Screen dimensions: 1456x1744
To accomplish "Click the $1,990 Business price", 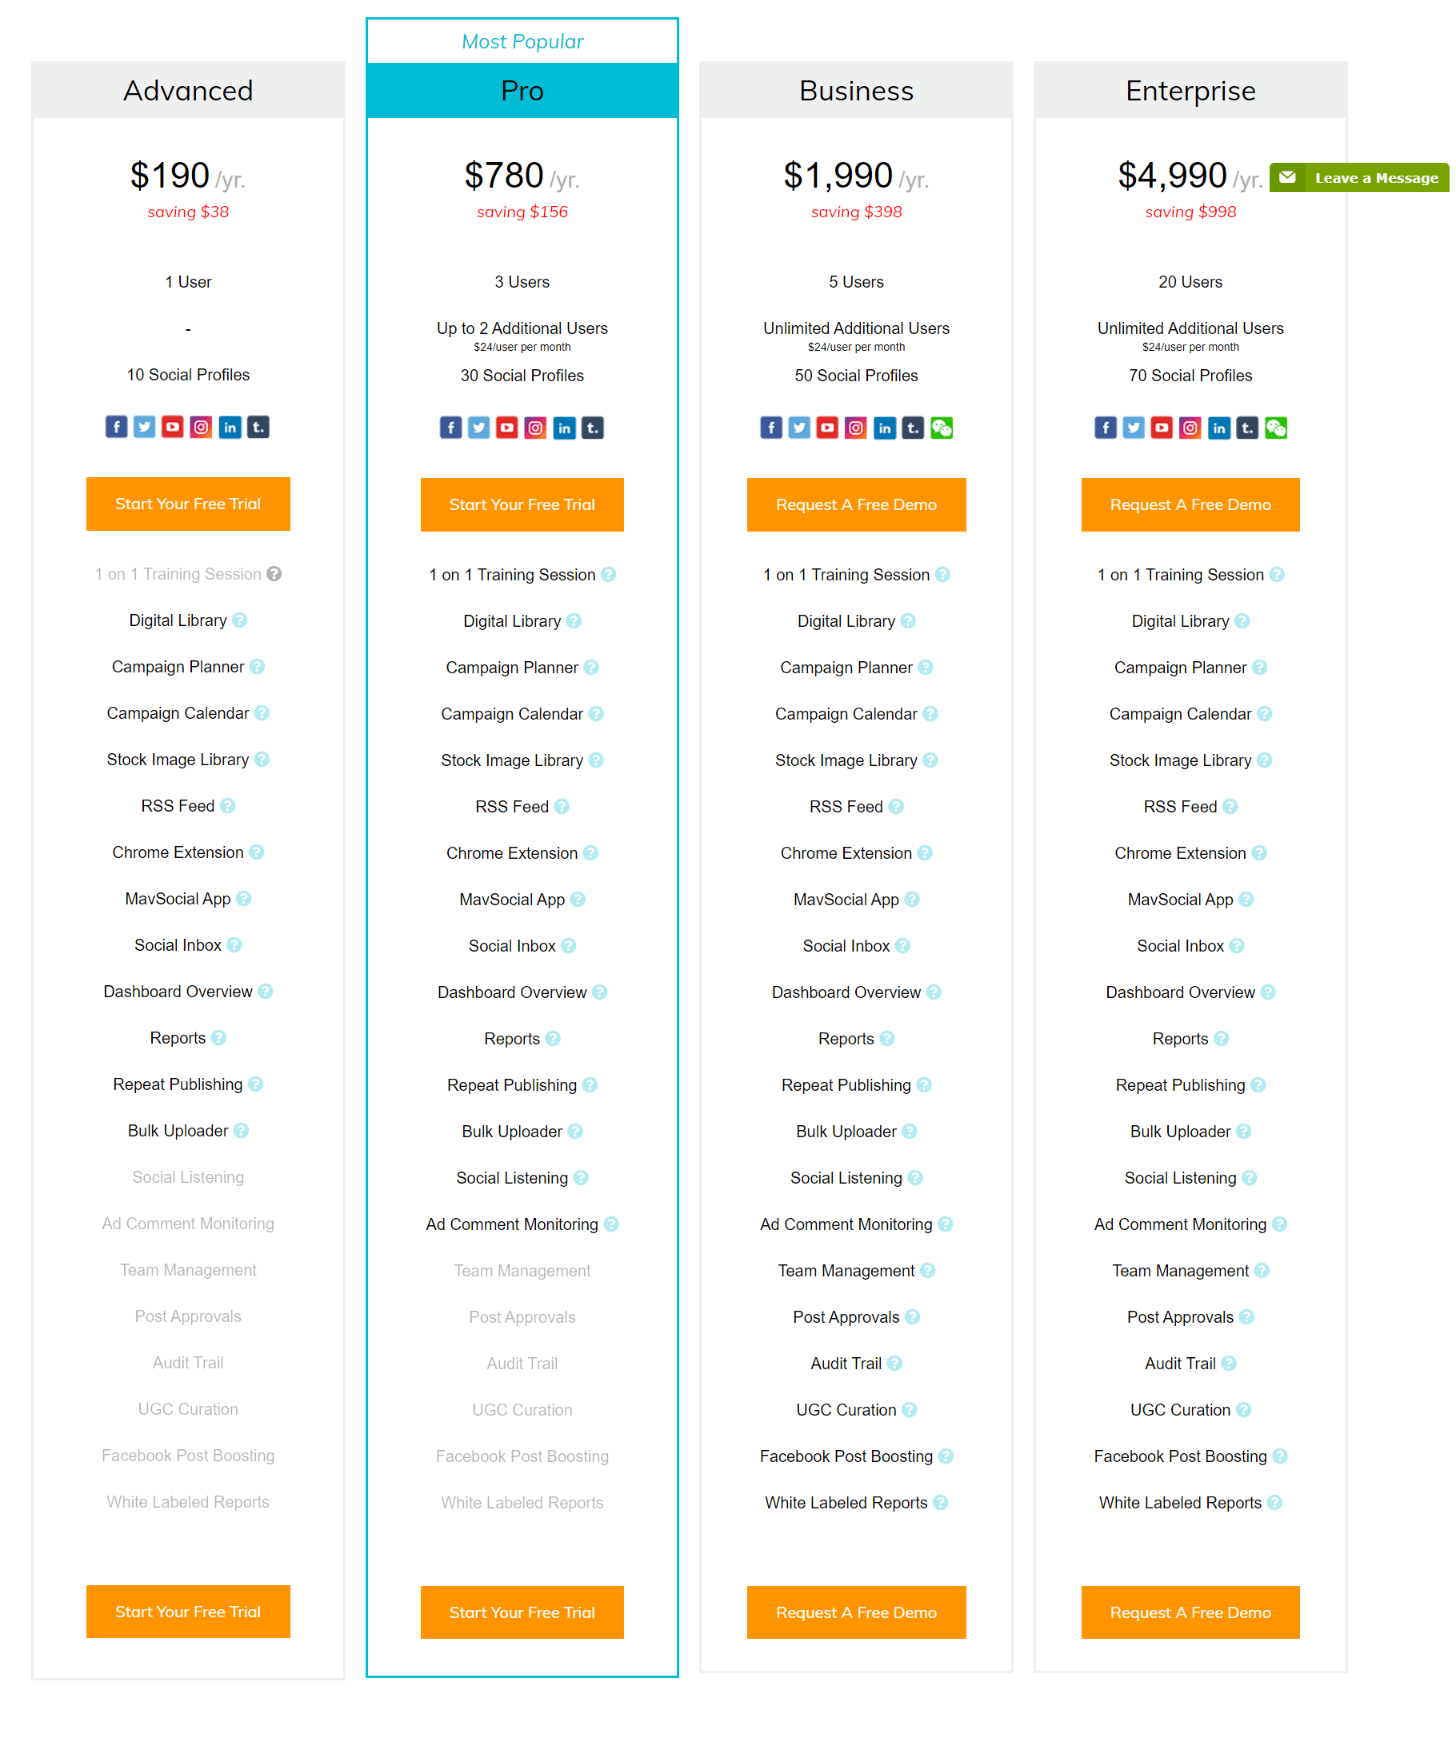I will pyautogui.click(x=838, y=176).
